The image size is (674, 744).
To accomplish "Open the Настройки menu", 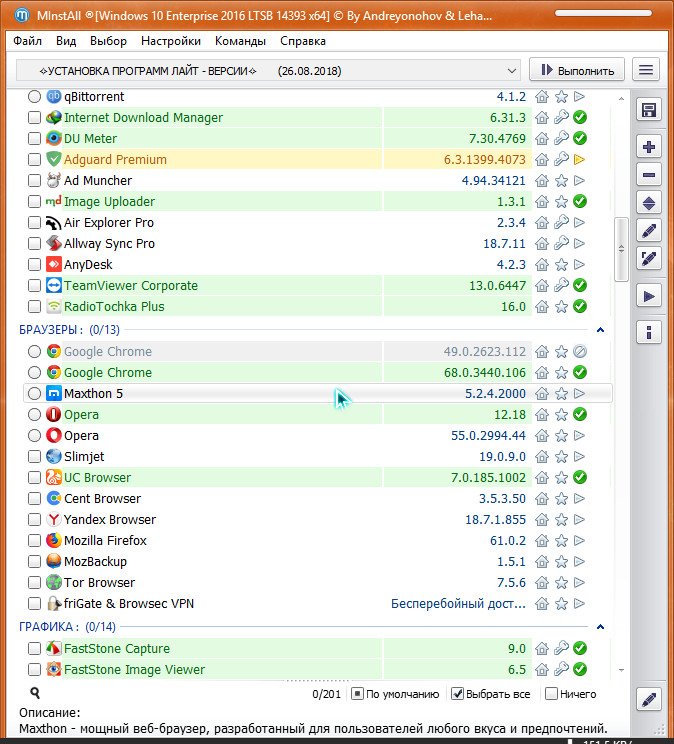I will 171,41.
